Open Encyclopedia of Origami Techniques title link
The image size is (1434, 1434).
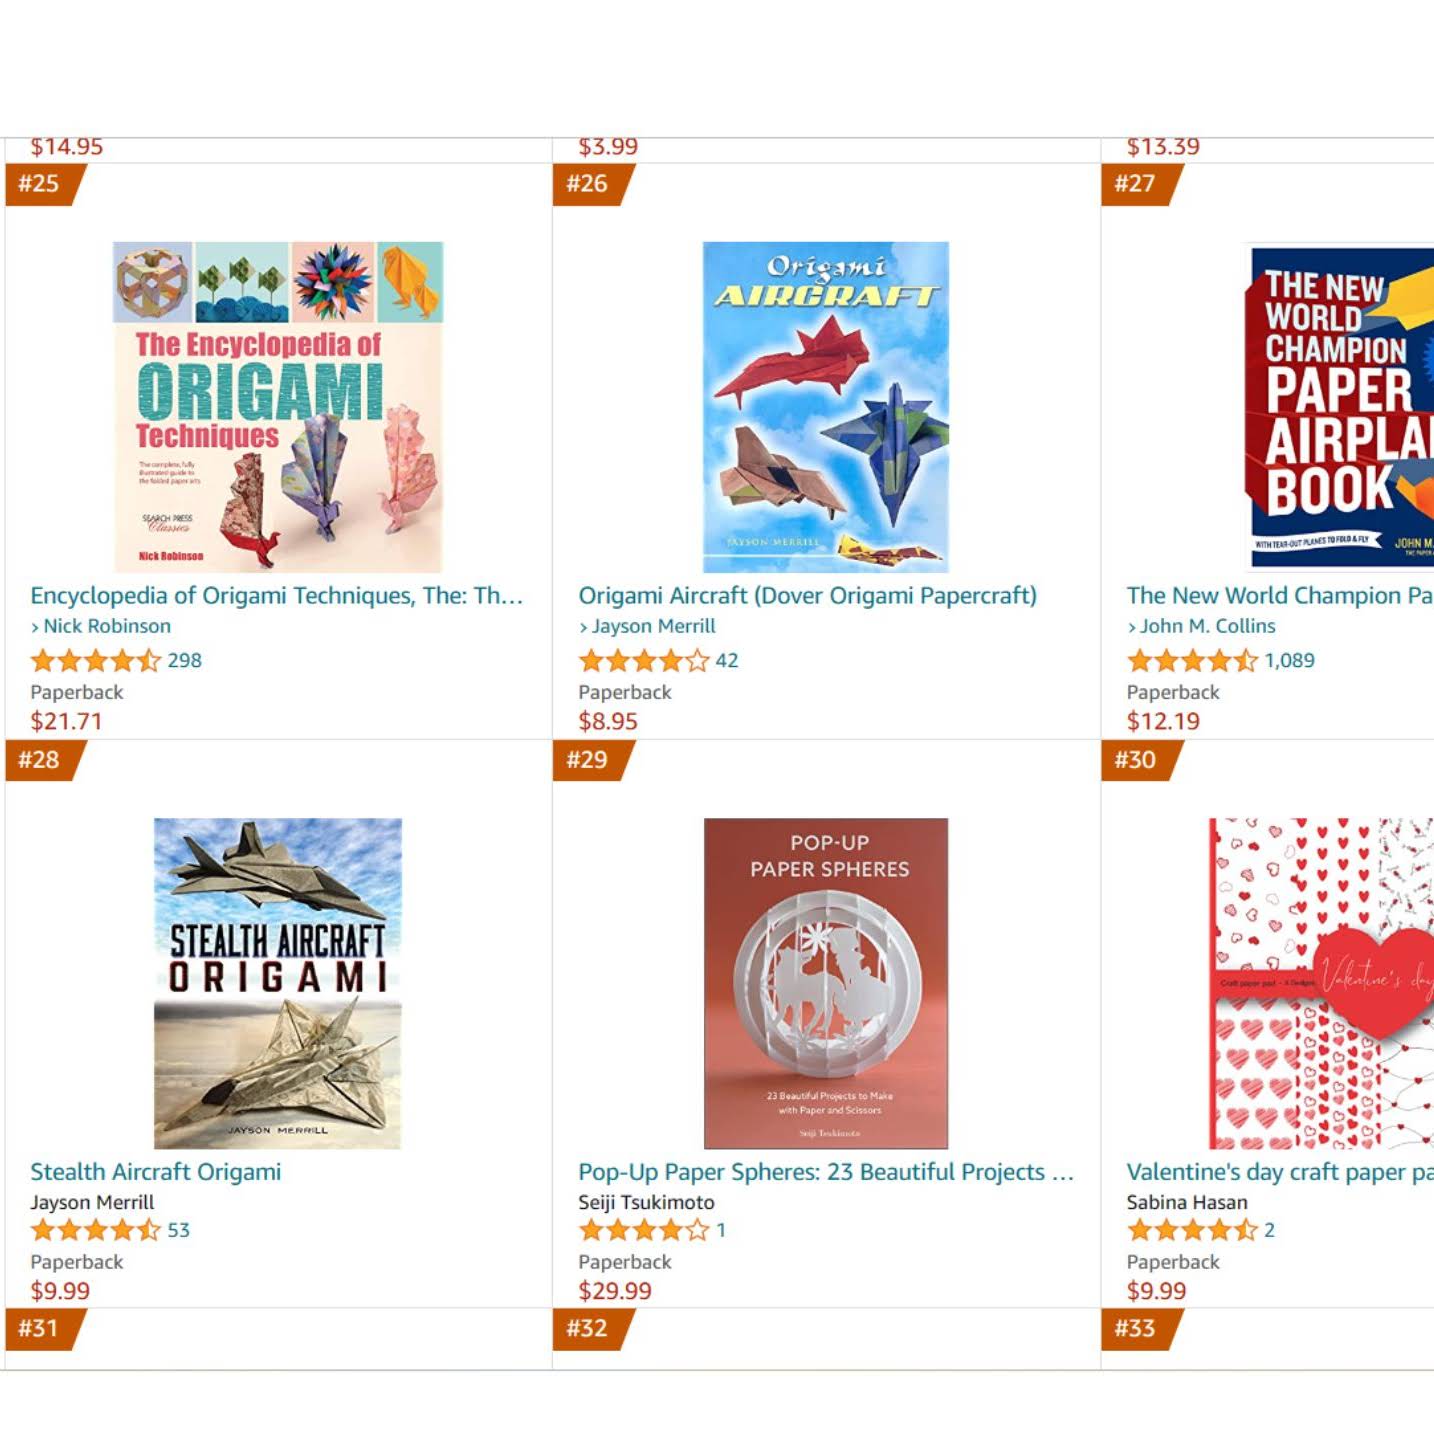pos(276,596)
